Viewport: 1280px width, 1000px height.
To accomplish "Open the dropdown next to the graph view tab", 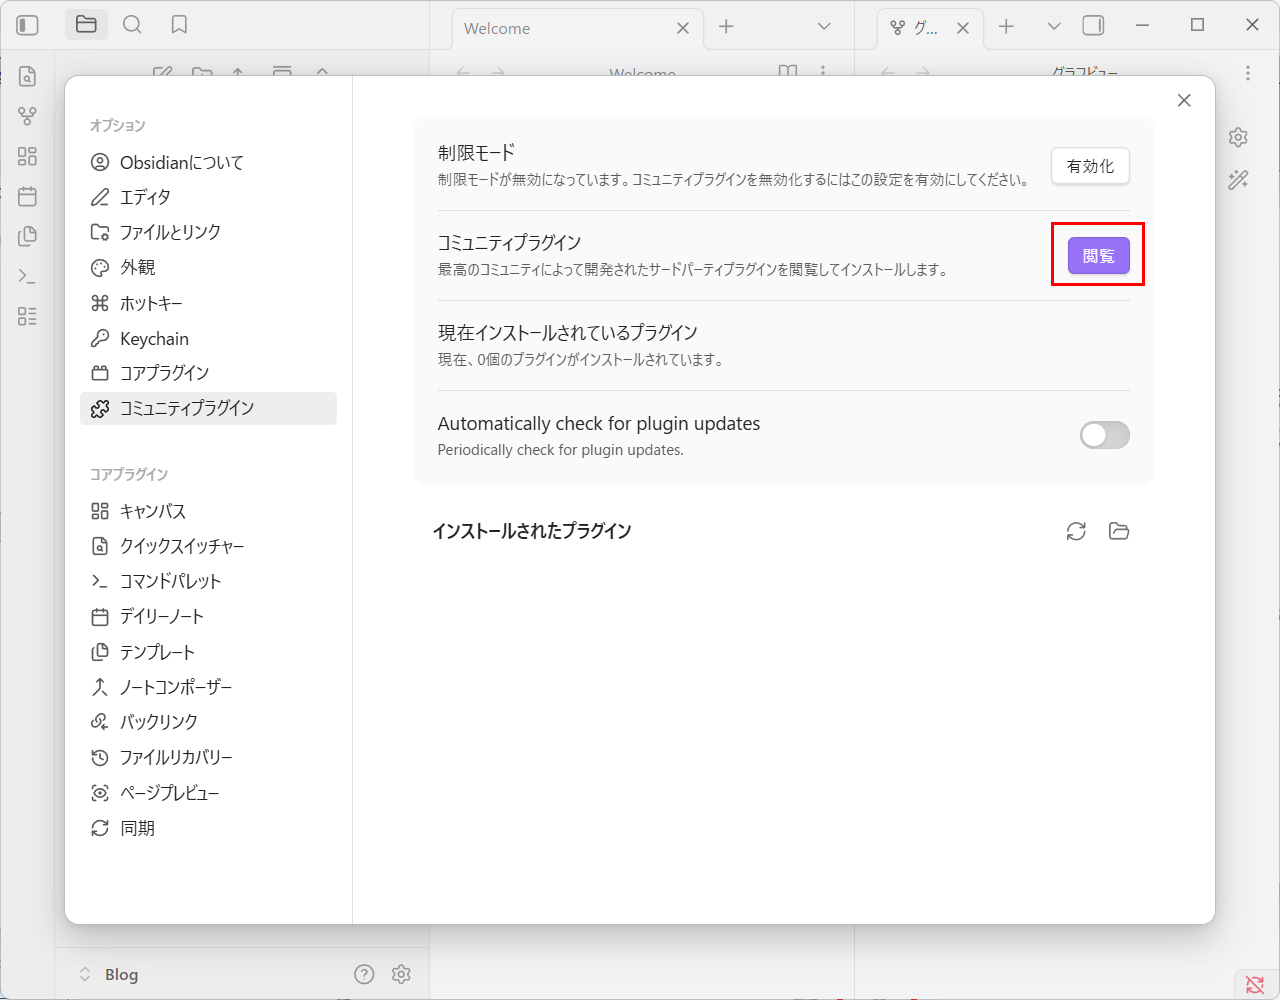I will point(1053,28).
